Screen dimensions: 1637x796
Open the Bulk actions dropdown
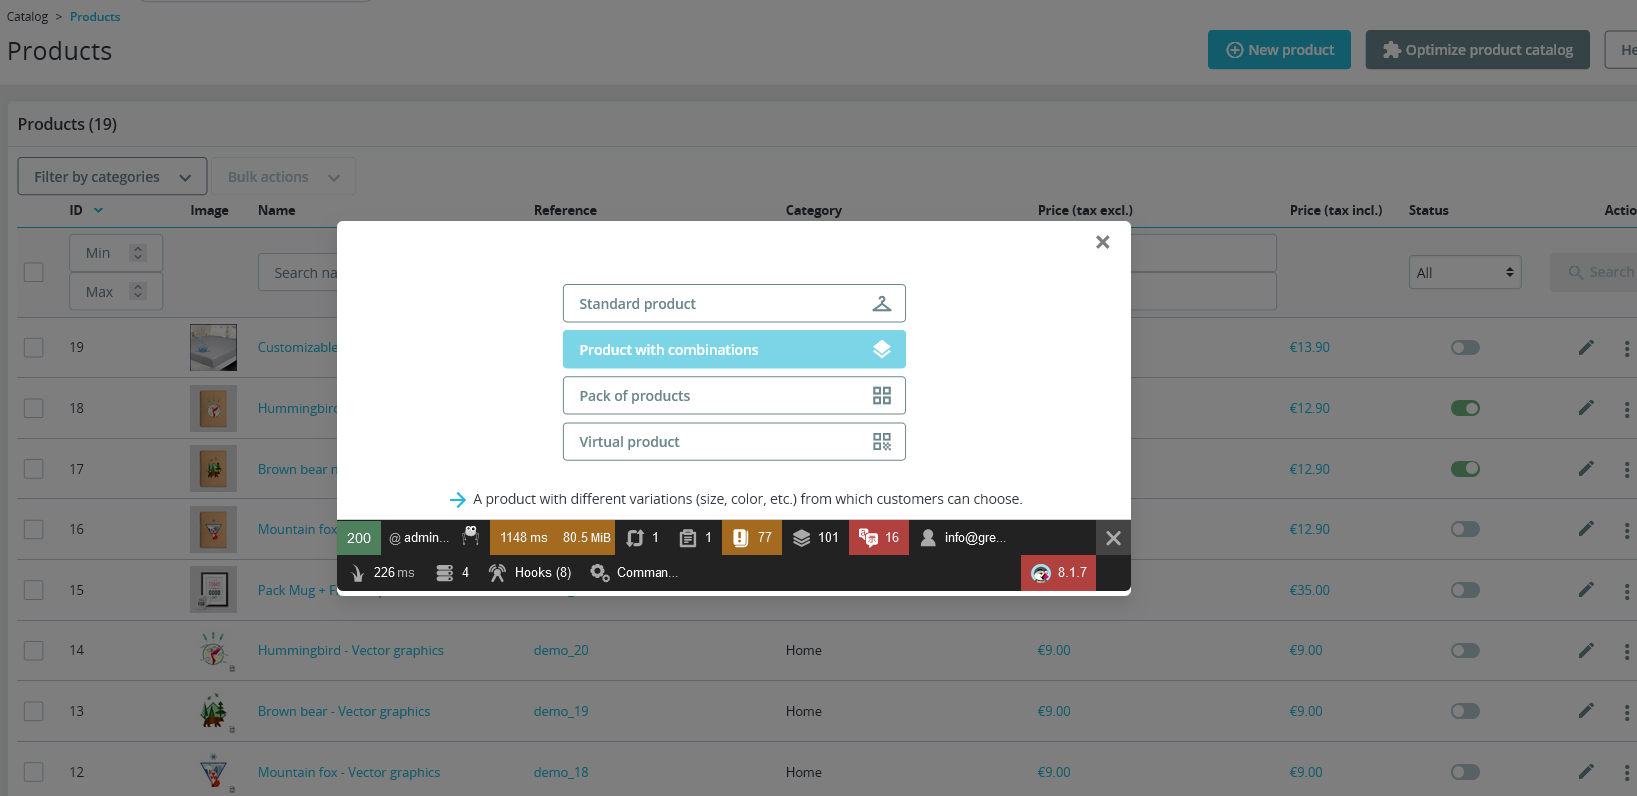[x=284, y=177]
